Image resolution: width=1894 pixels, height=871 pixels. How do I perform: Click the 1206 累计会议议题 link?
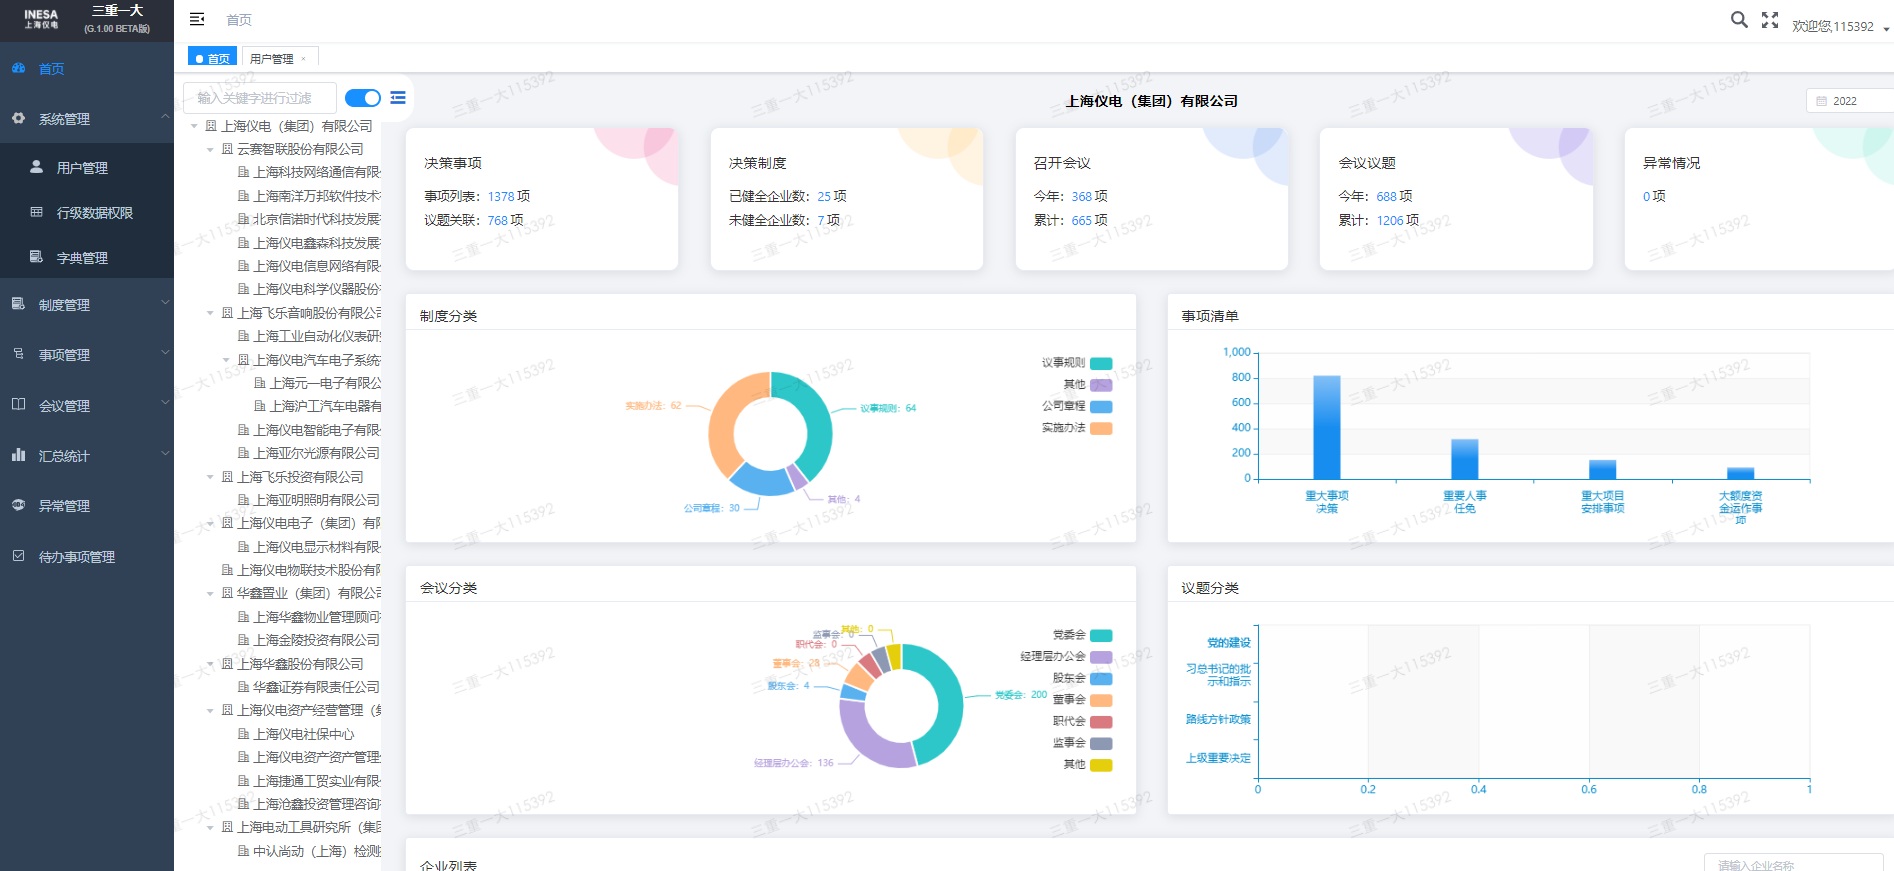(1390, 220)
